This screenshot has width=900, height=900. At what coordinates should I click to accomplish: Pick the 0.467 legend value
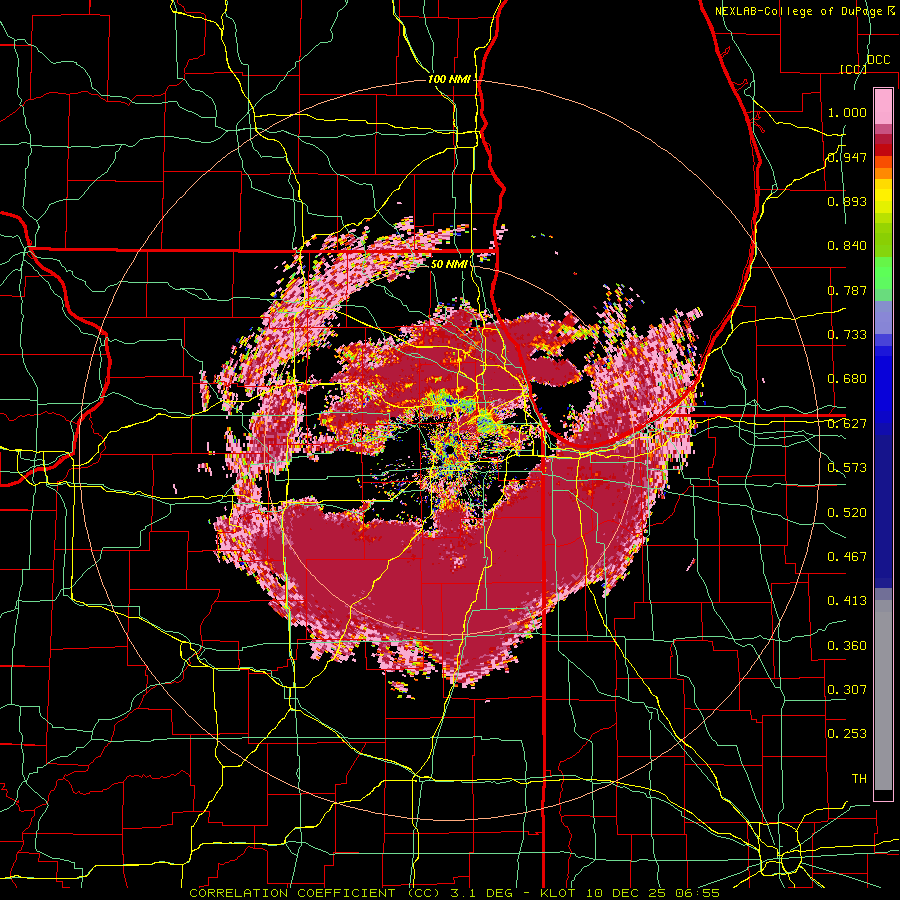pos(847,556)
